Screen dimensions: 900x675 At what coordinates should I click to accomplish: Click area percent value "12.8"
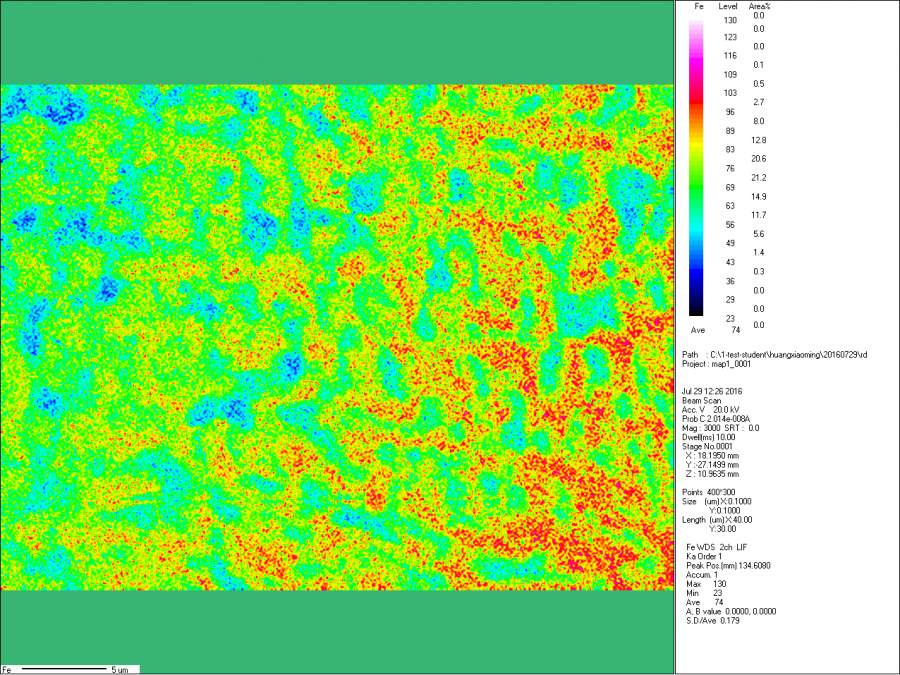[759, 140]
